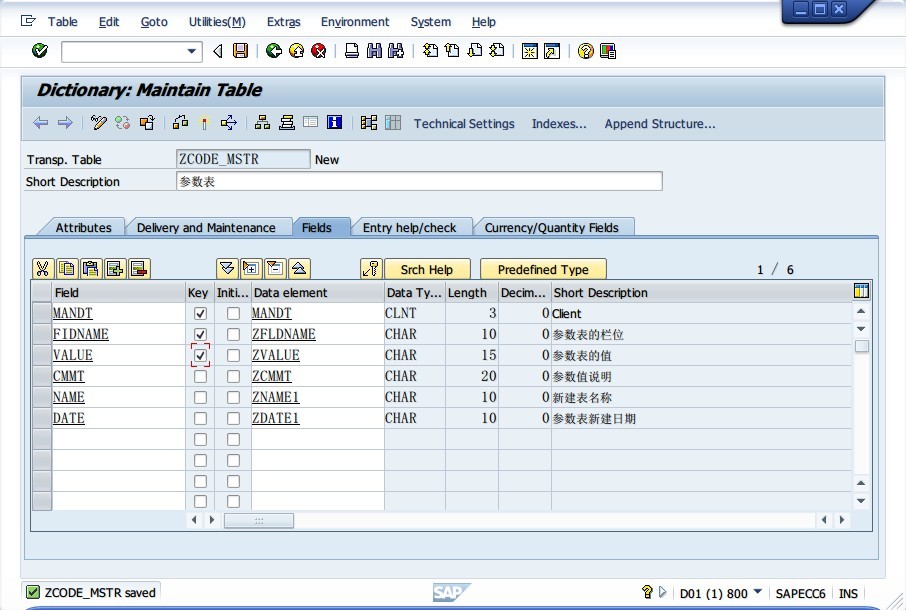Collapse command field with left triangle
The height and width of the screenshot is (610, 906).
tap(217, 51)
